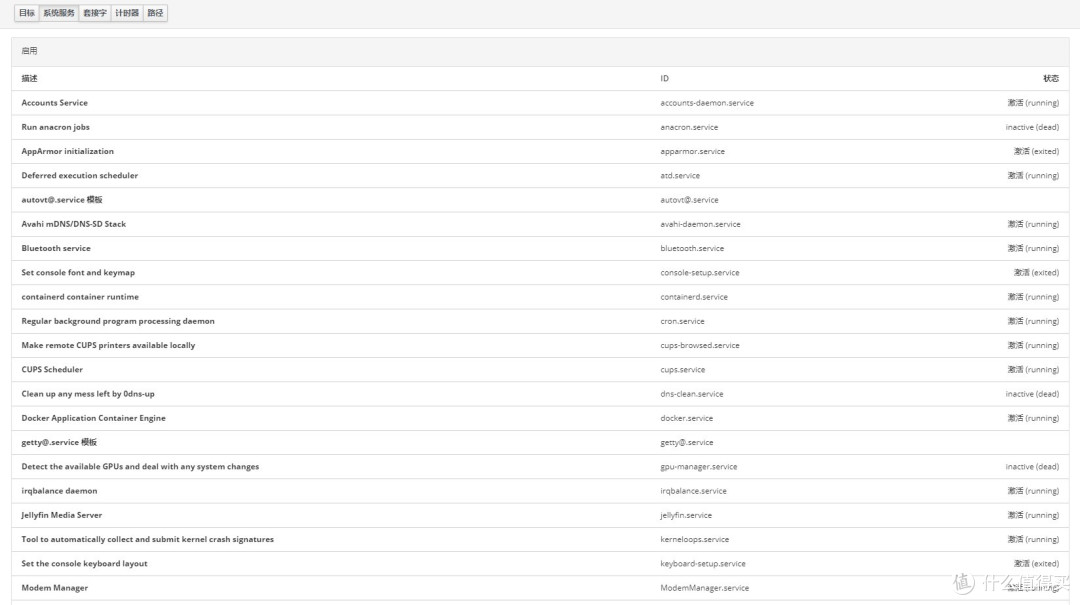Switch to the 计时器 (Timers) tab
Image resolution: width=1080 pixels, height=605 pixels.
tap(127, 13)
